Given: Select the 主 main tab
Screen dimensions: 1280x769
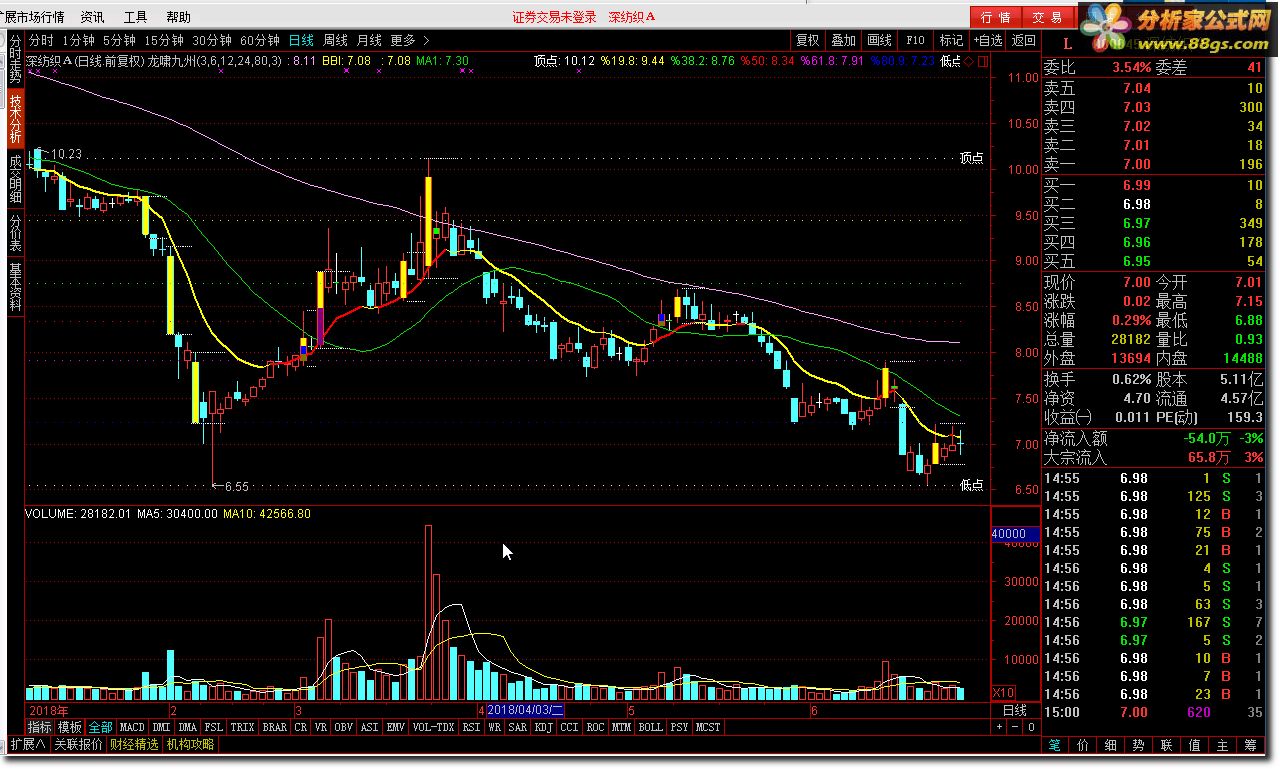Looking at the screenshot, I should tap(1223, 745).
